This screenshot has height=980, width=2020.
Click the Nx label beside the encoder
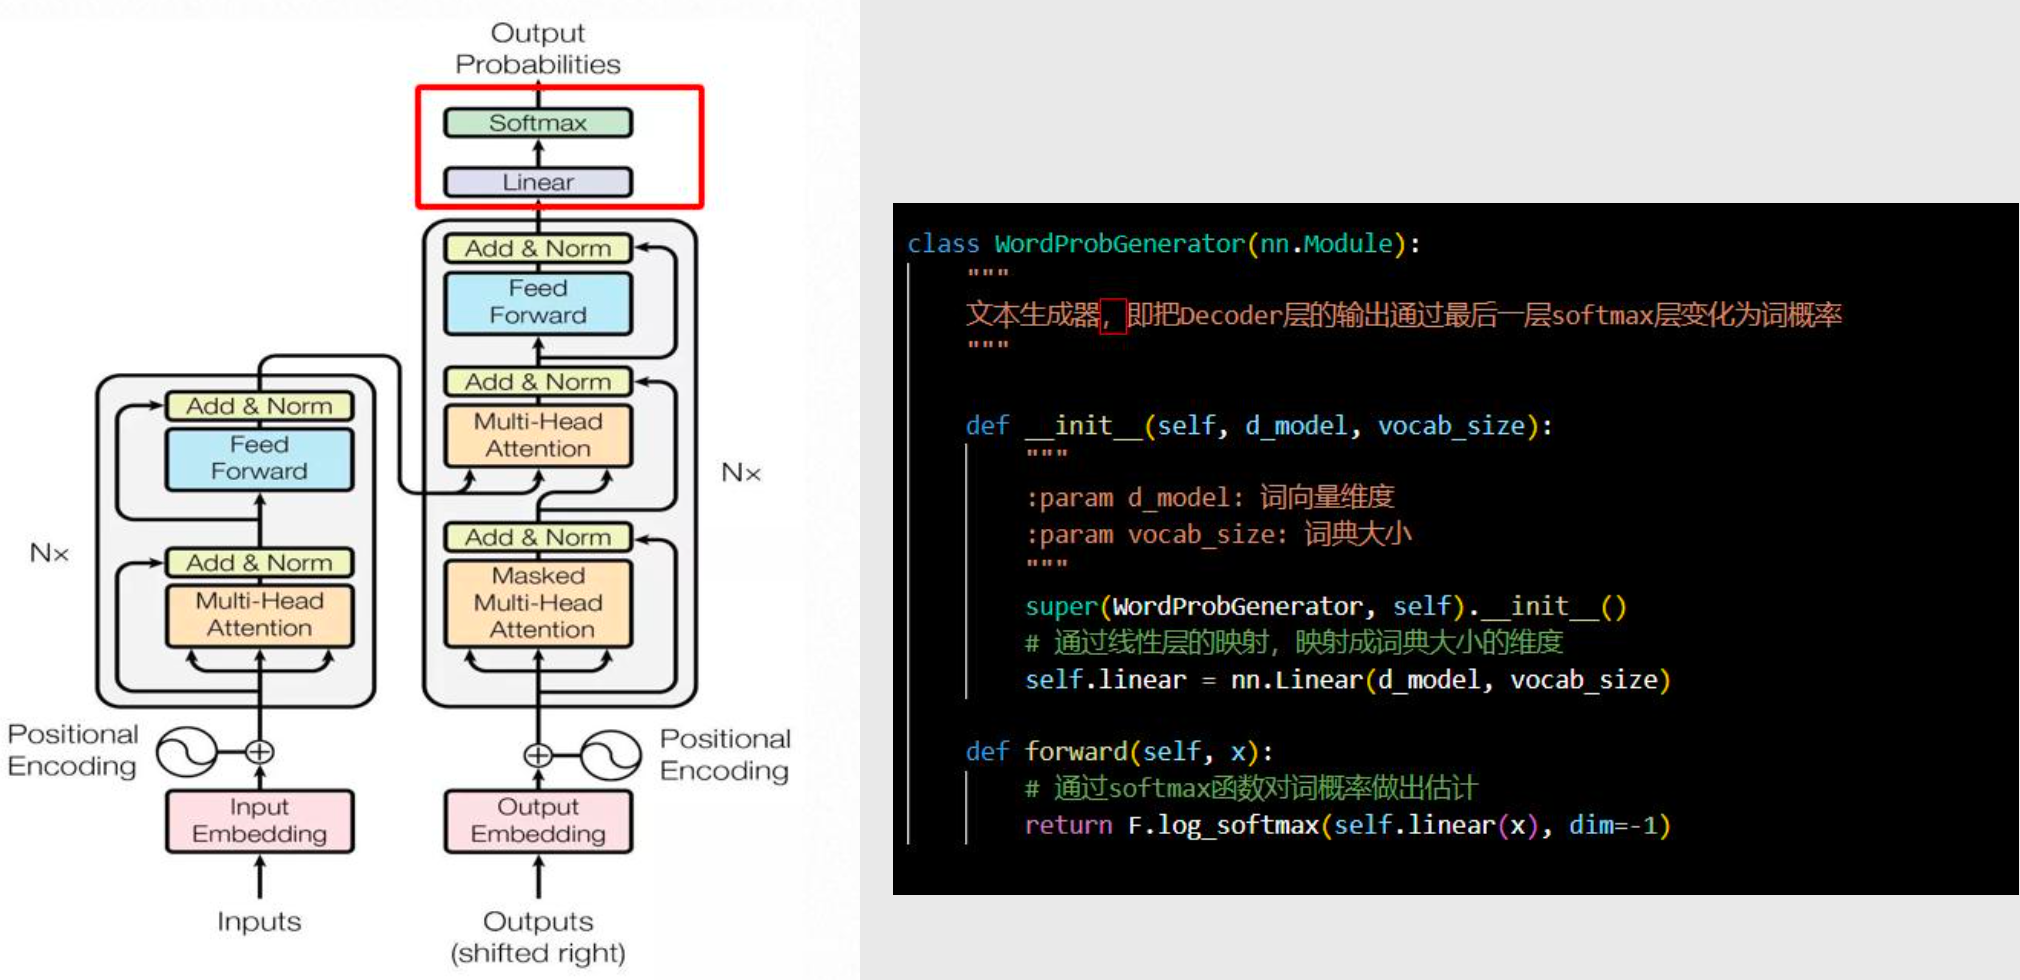tap(49, 553)
